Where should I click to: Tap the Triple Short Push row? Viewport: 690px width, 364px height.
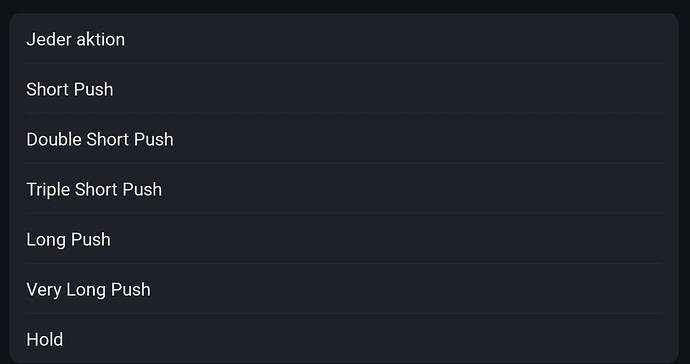[x=344, y=189]
